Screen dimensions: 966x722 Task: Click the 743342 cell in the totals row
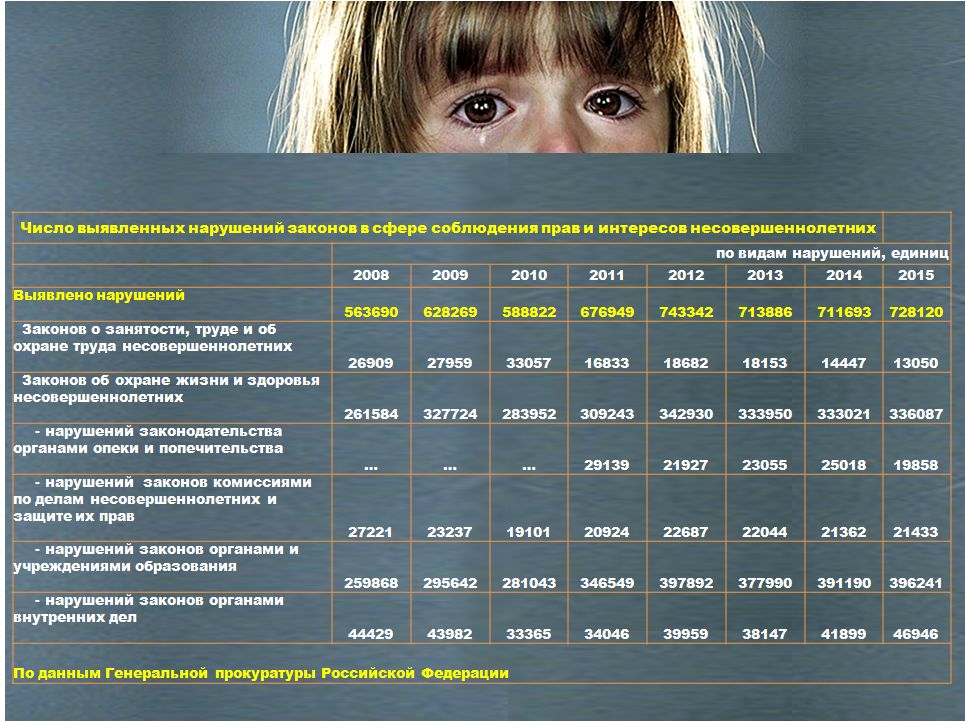click(686, 312)
